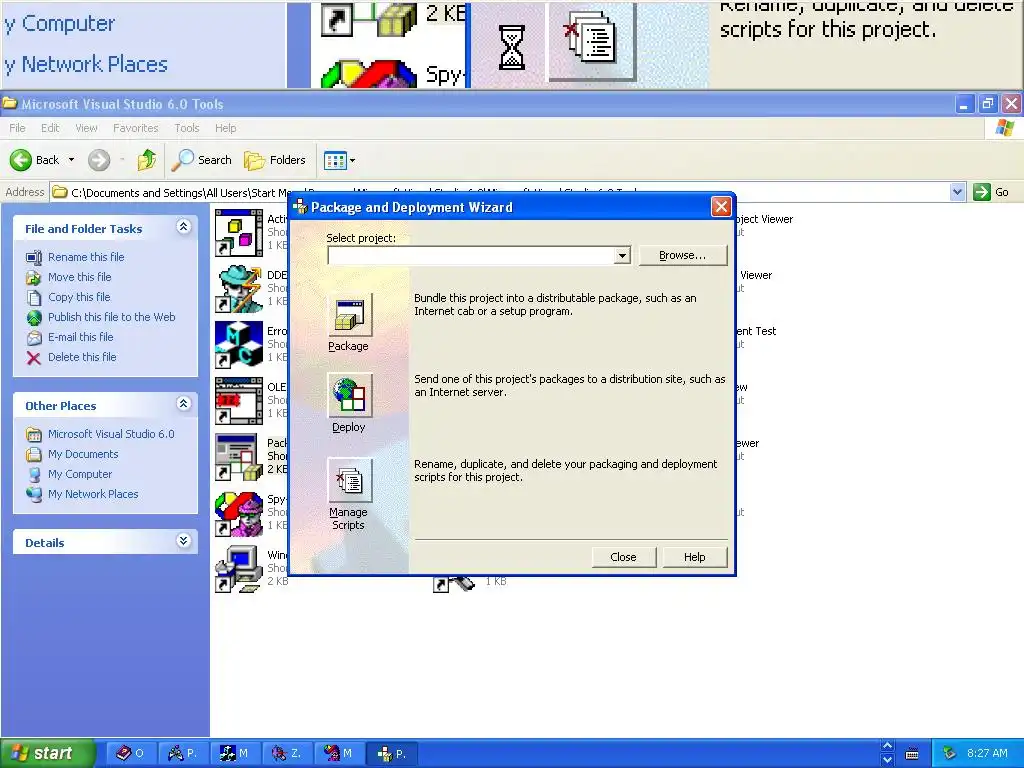This screenshot has height=768, width=1024.
Task: Click the Back arrow in Explorer toolbar
Action: [x=21, y=160]
